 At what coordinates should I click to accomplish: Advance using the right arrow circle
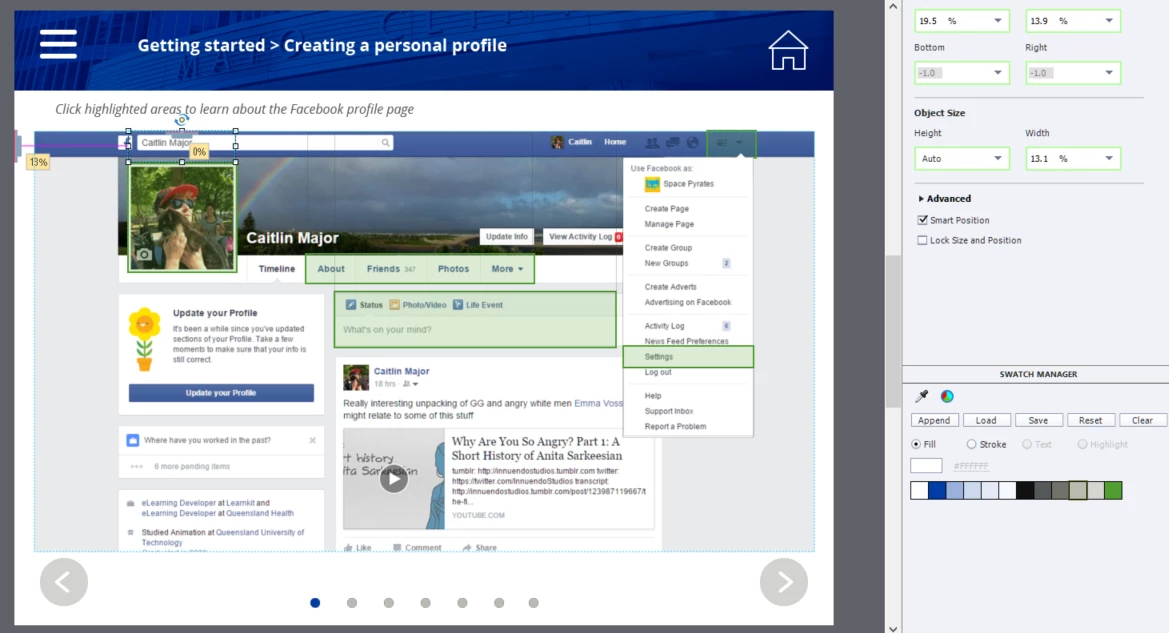[x=784, y=582]
